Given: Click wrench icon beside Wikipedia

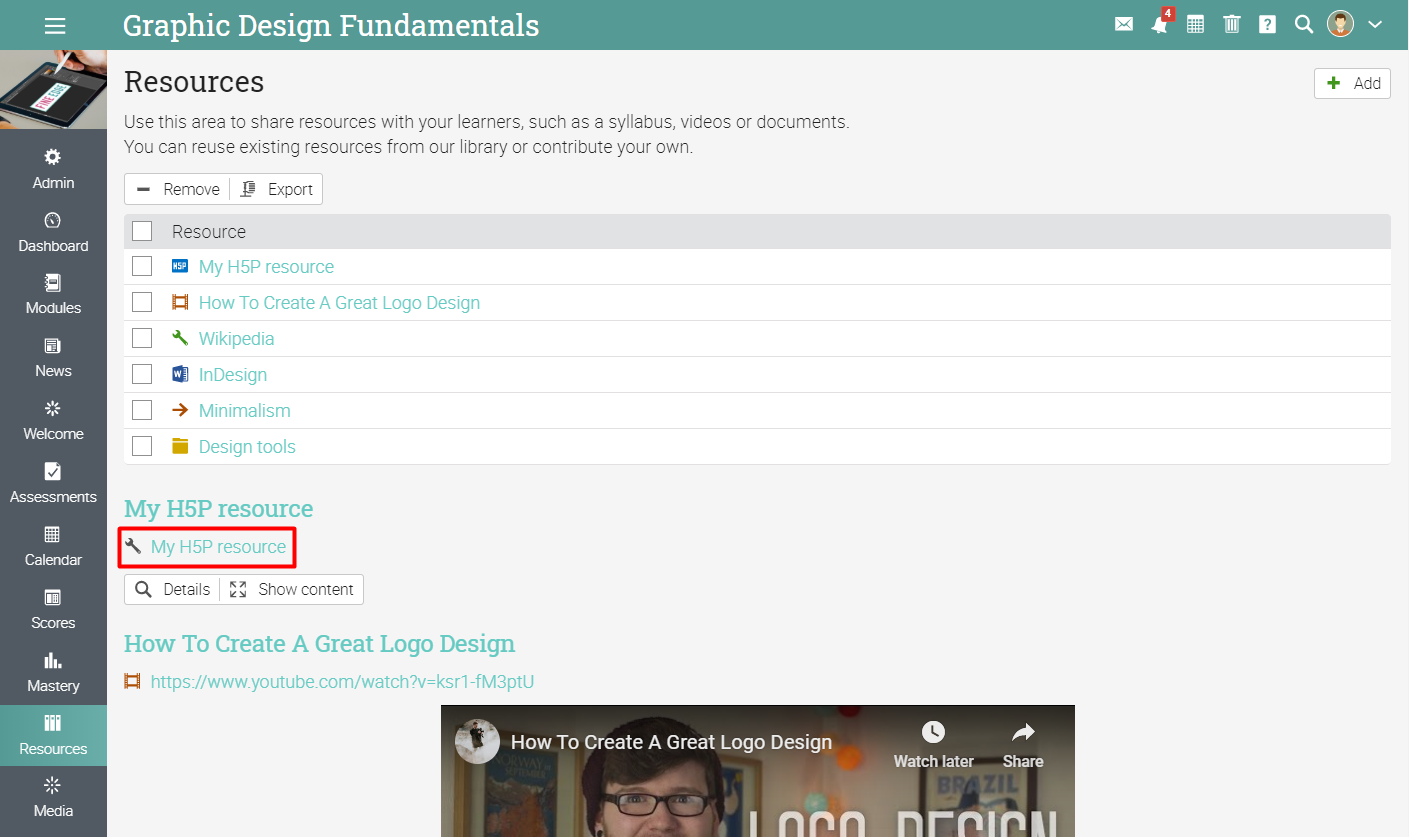Looking at the screenshot, I should pos(180,338).
